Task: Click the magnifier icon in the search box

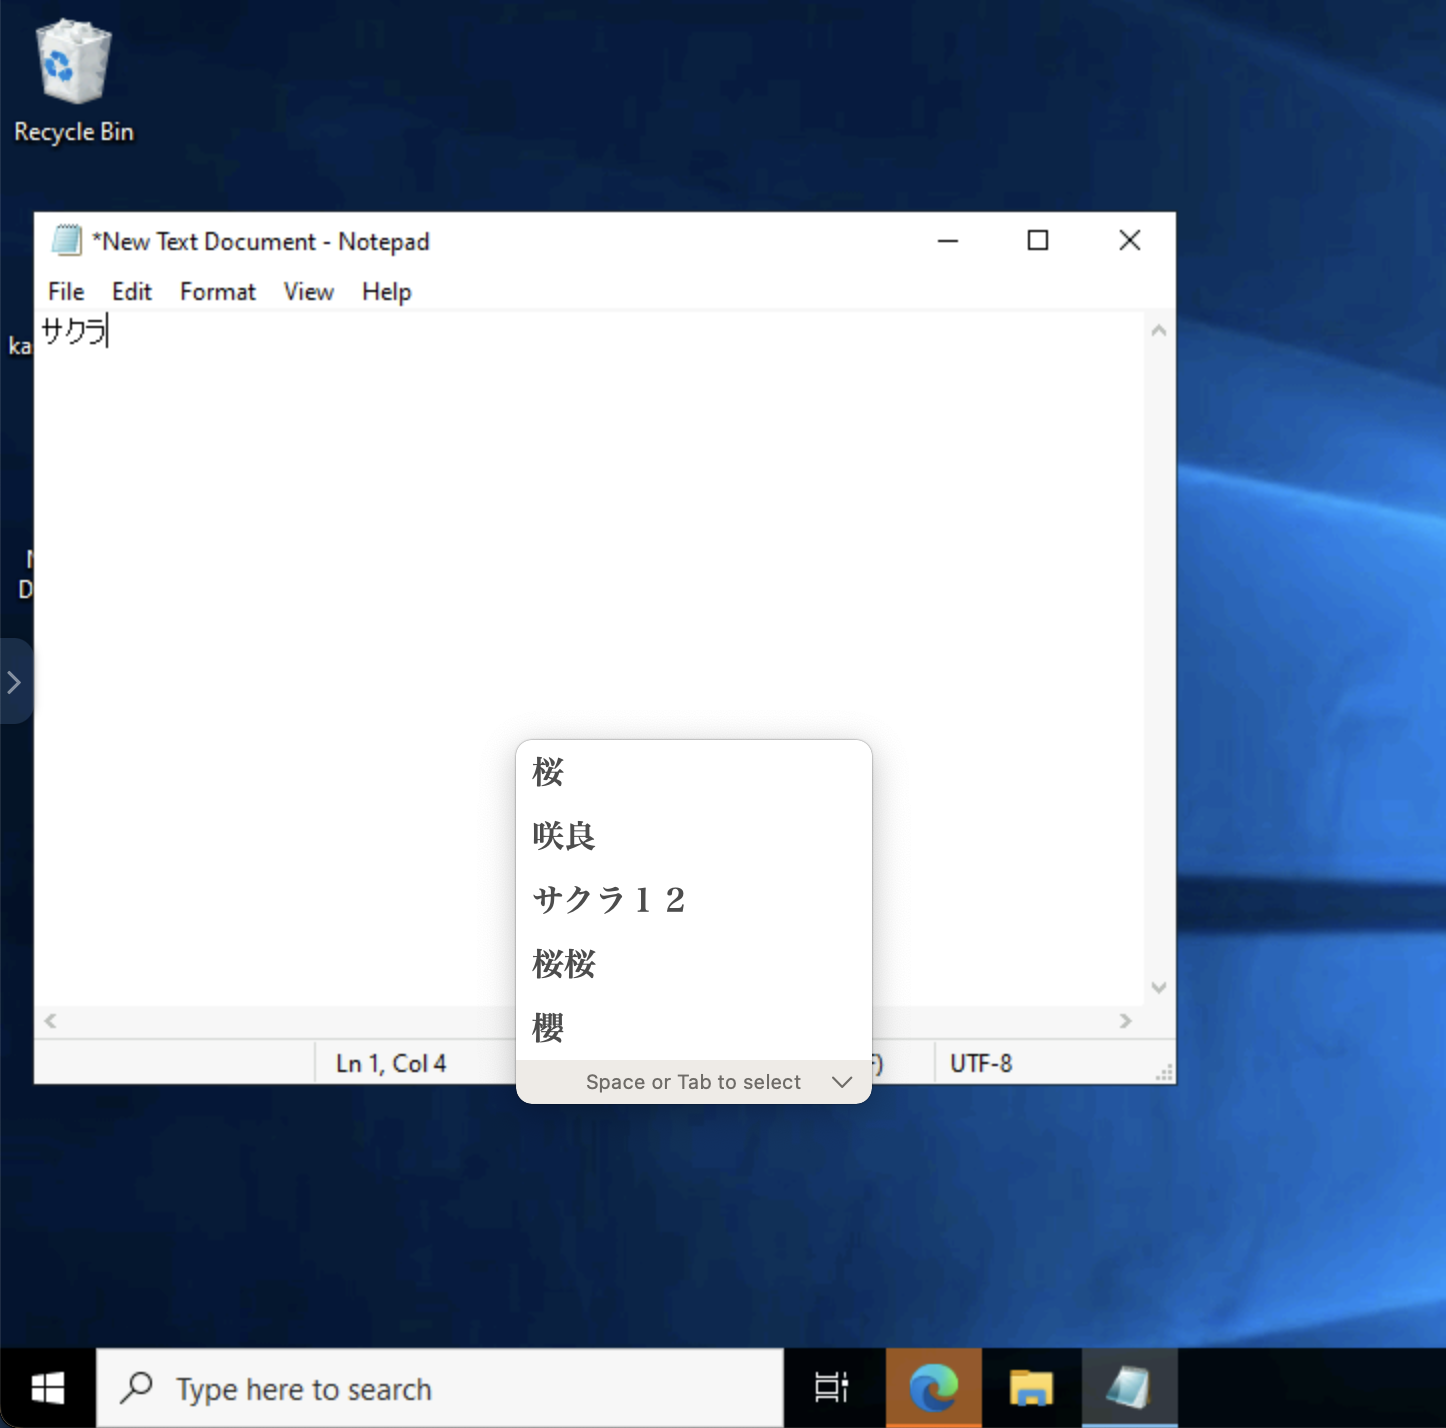Action: coord(136,1388)
